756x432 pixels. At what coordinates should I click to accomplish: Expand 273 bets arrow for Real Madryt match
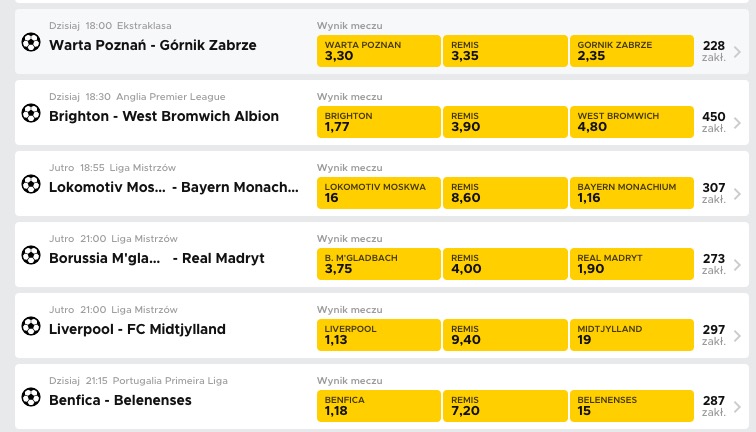pyautogui.click(x=737, y=265)
